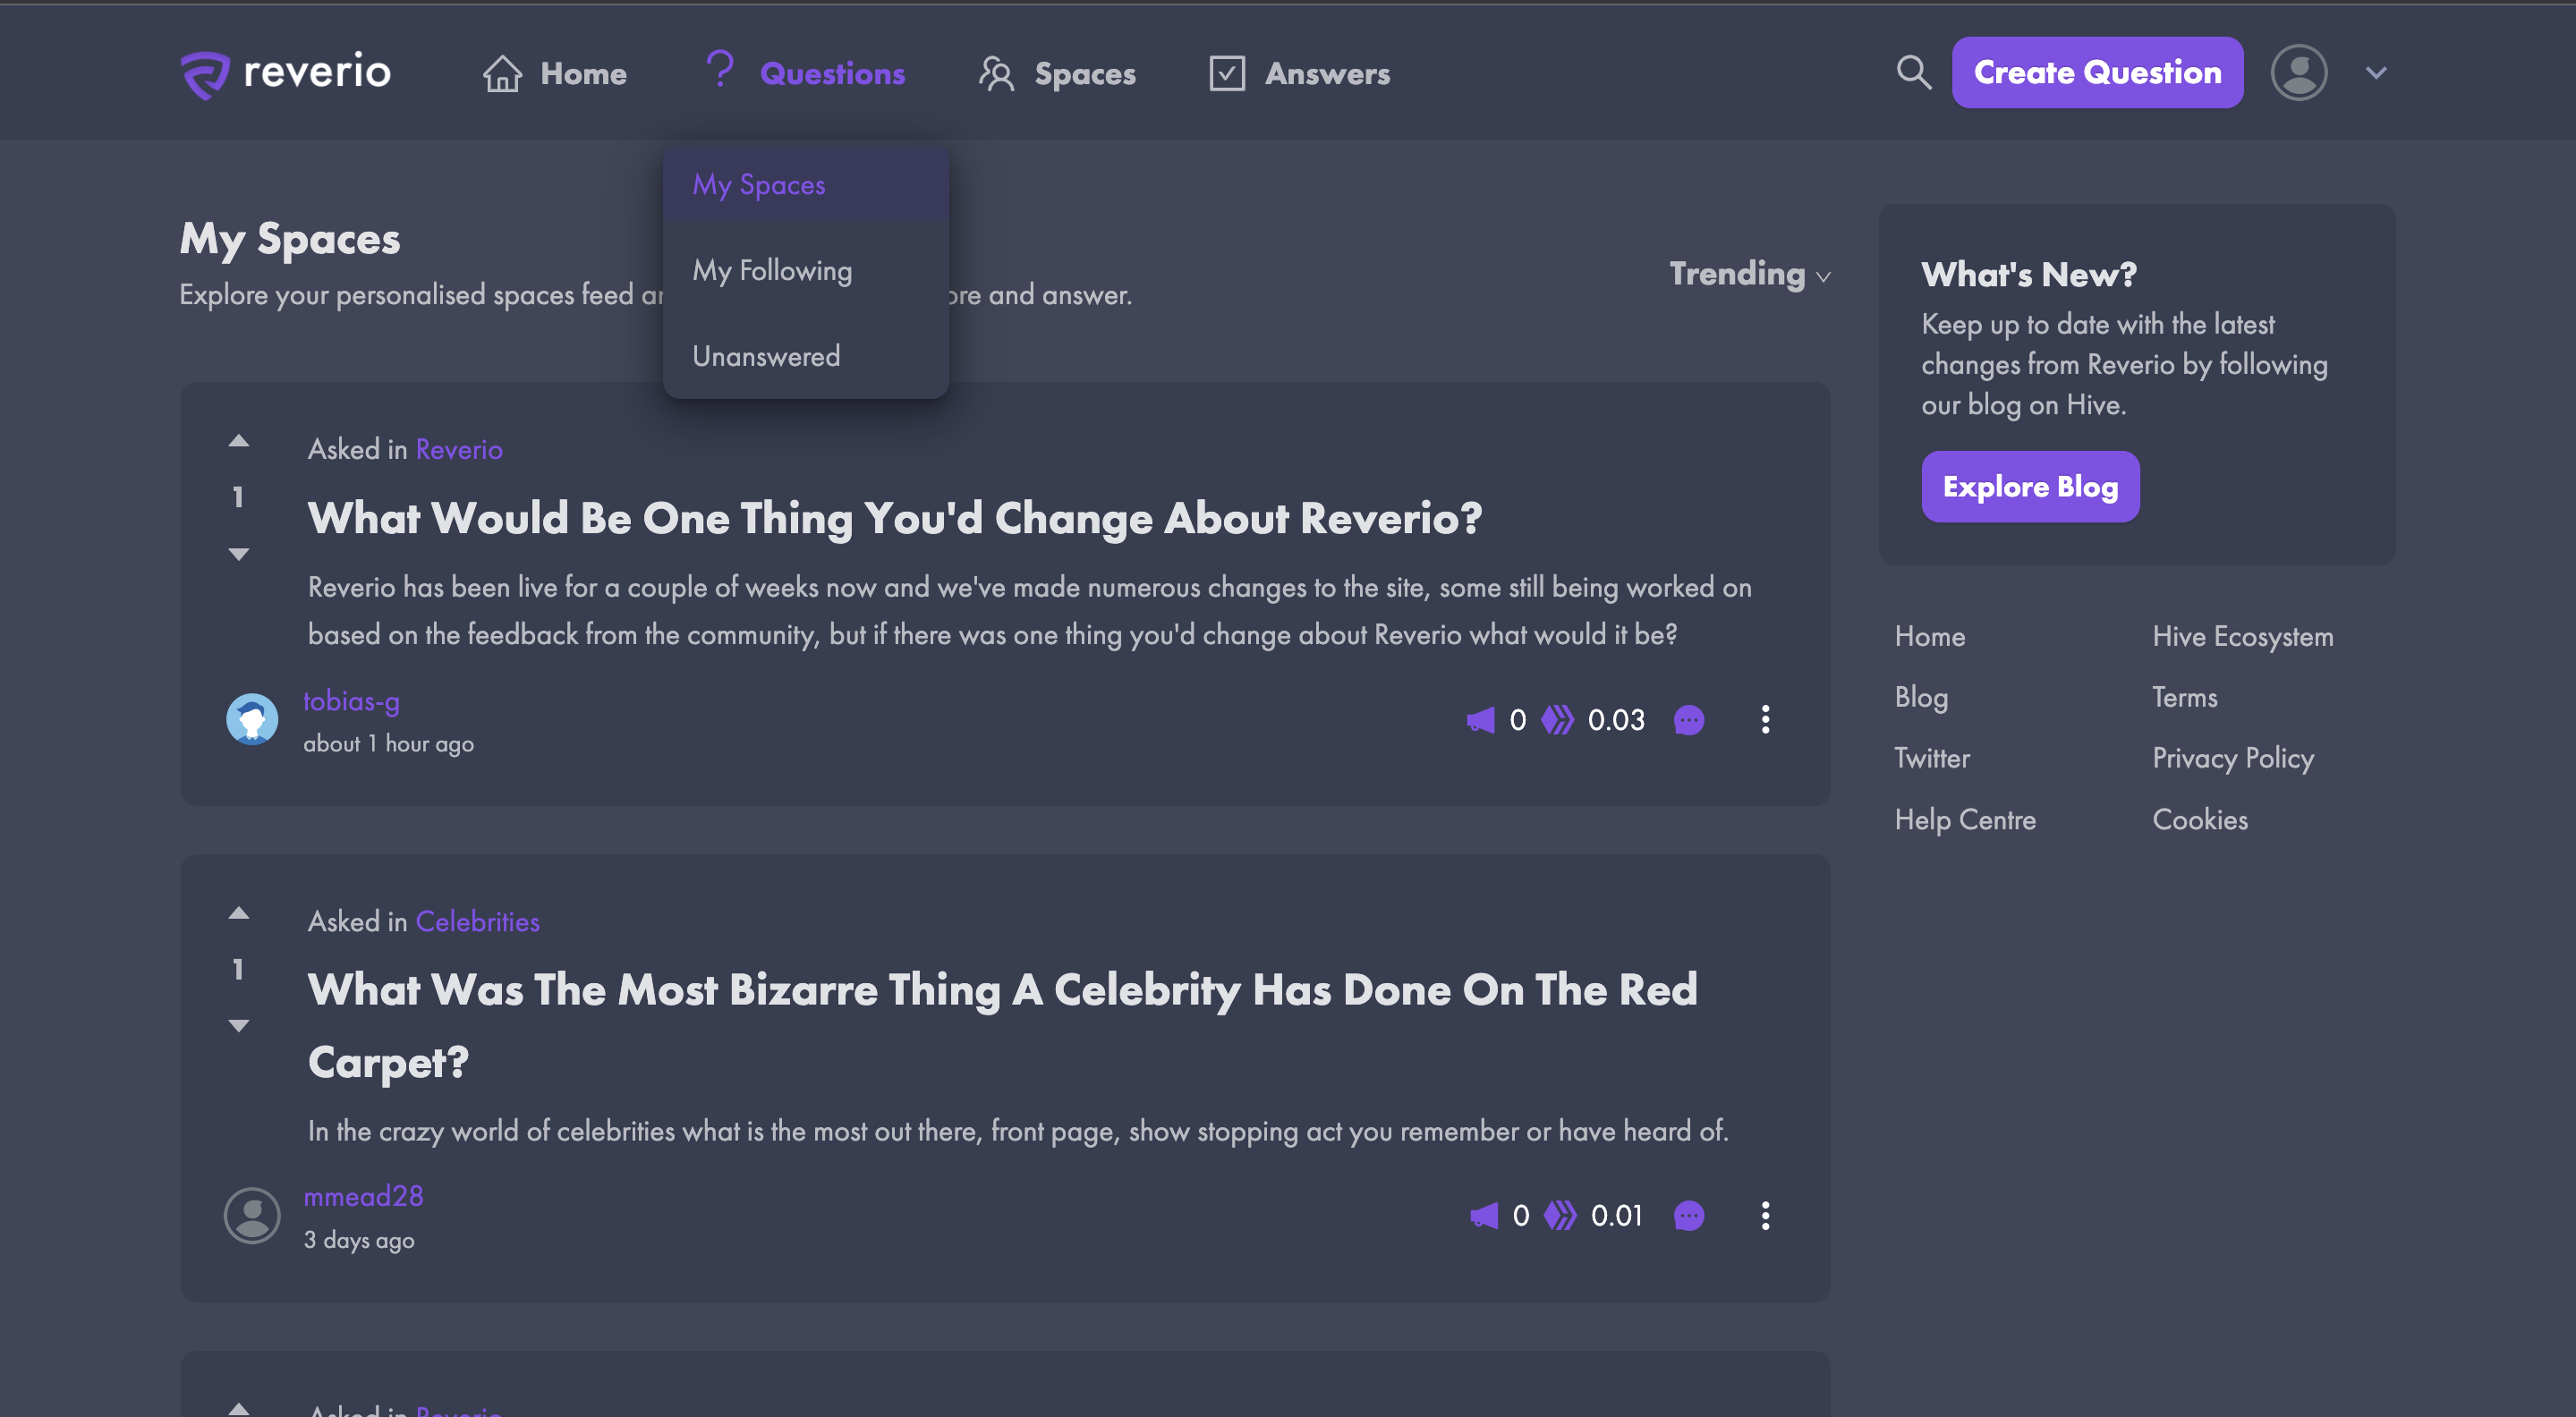Open comments bubble on tobias-g post
This screenshot has height=1417, width=2576.
pos(1689,720)
